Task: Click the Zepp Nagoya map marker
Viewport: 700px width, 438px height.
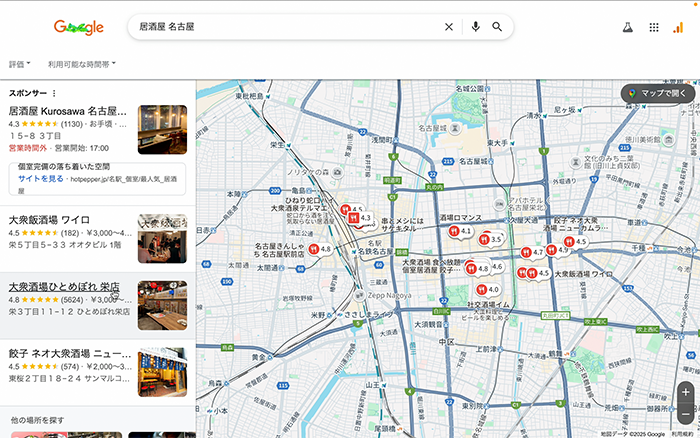Action: click(x=359, y=295)
